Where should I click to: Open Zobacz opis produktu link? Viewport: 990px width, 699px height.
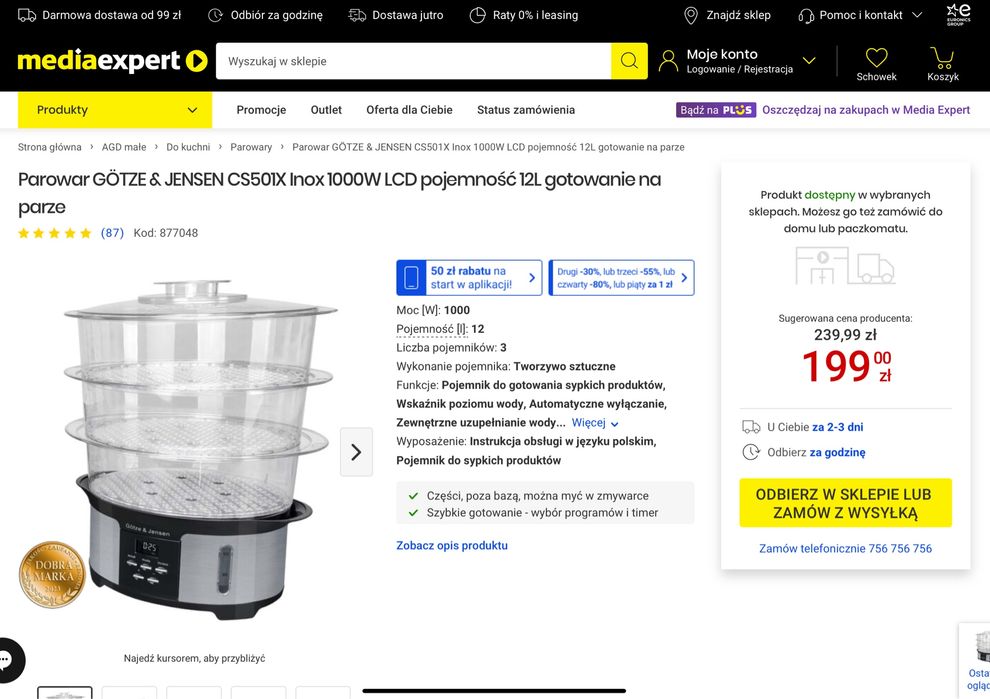pos(452,546)
